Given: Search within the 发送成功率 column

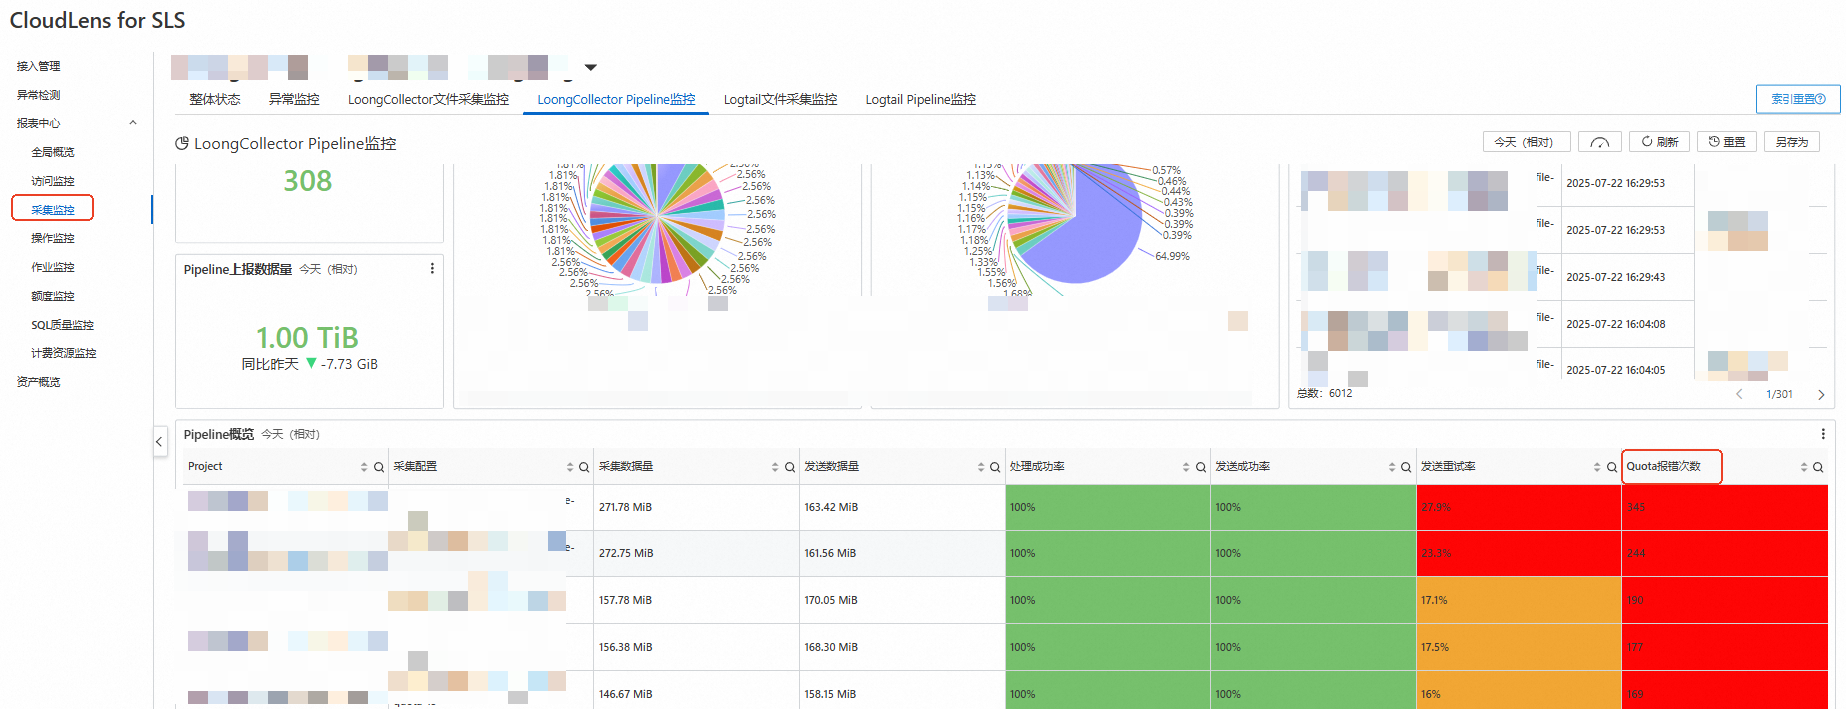Looking at the screenshot, I should click(1406, 467).
